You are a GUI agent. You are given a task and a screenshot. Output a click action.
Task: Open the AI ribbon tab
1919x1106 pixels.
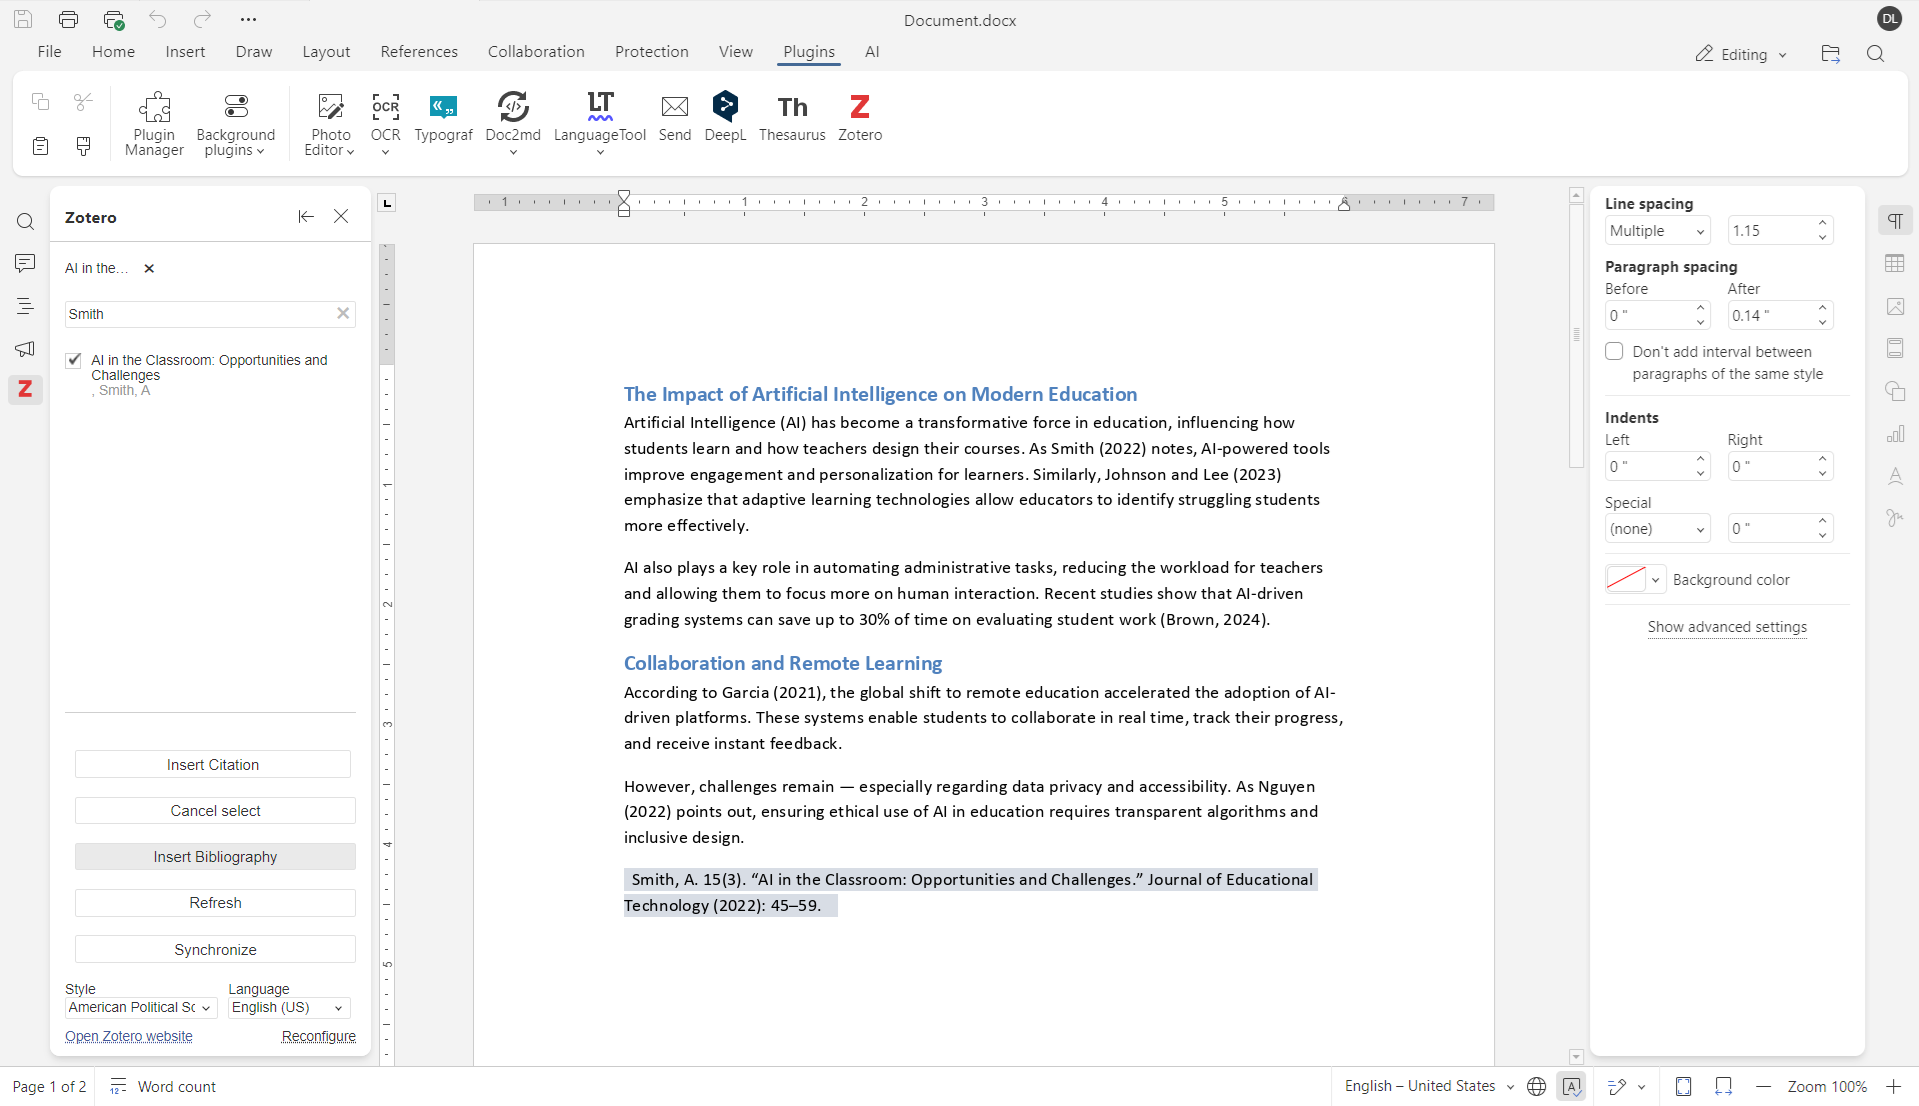[x=871, y=52]
